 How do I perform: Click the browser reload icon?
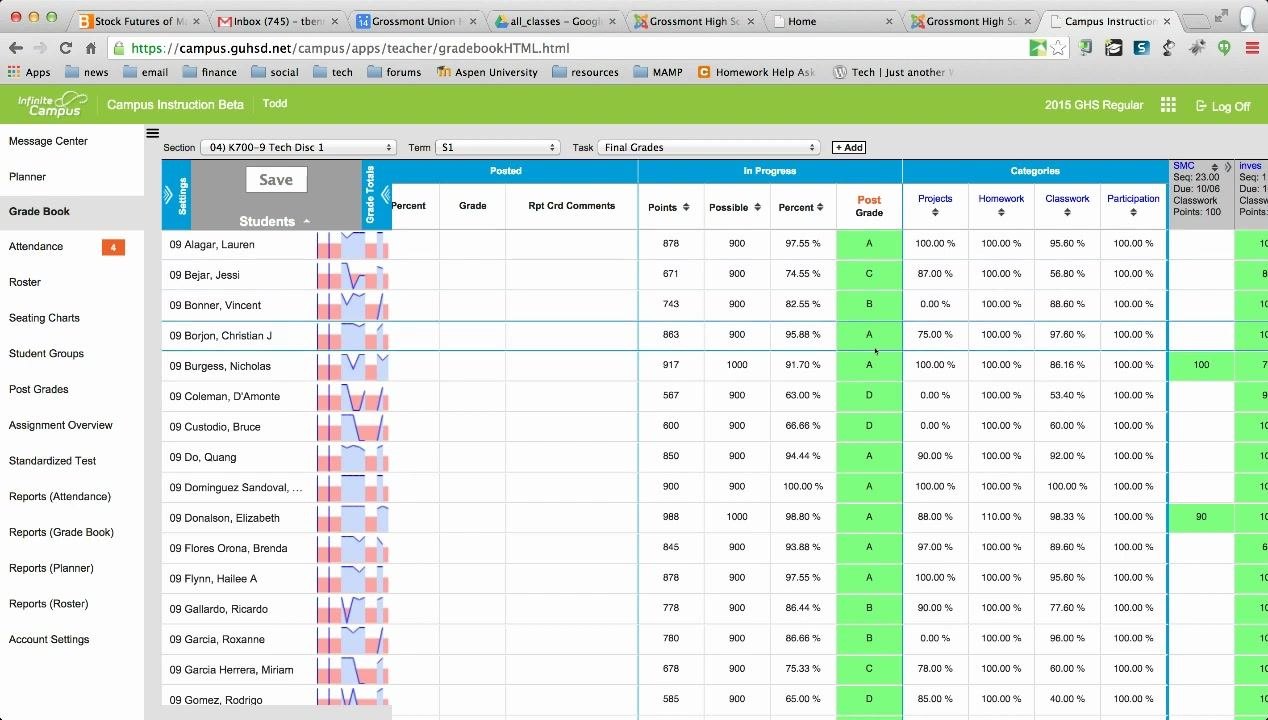(x=65, y=48)
